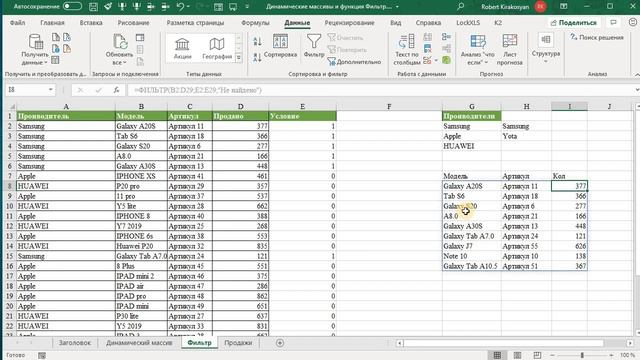Image resolution: width=640 pixels, height=360 pixels.
Task: Select column D header
Action: pyautogui.click(x=240, y=107)
